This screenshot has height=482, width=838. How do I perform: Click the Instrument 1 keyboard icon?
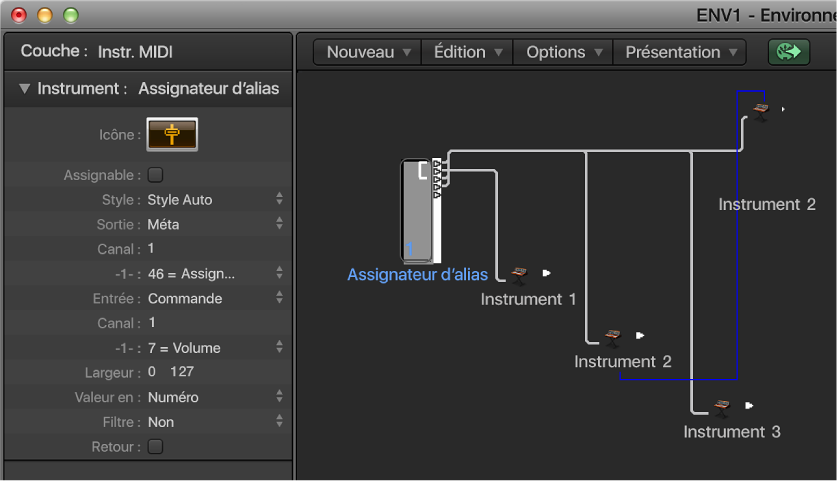pyautogui.click(x=520, y=273)
